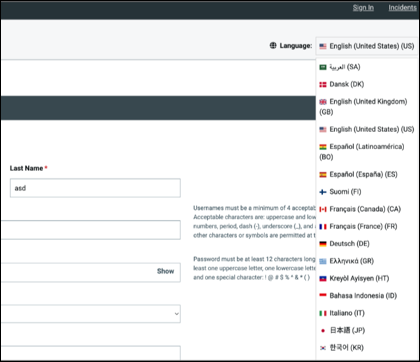Select Français (France) (FR) option
The height and width of the screenshot is (362, 420).
(x=366, y=226)
